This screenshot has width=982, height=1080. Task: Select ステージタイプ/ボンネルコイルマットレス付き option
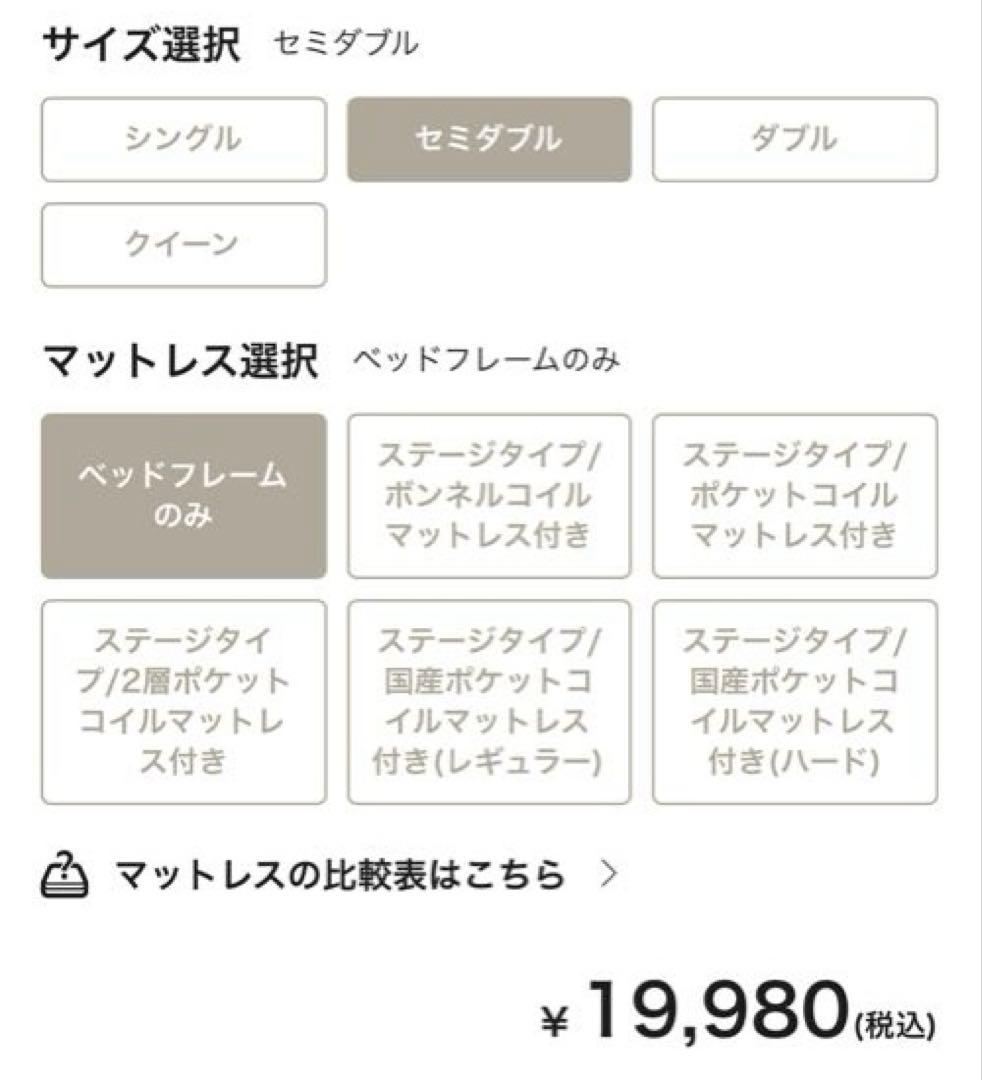point(489,497)
